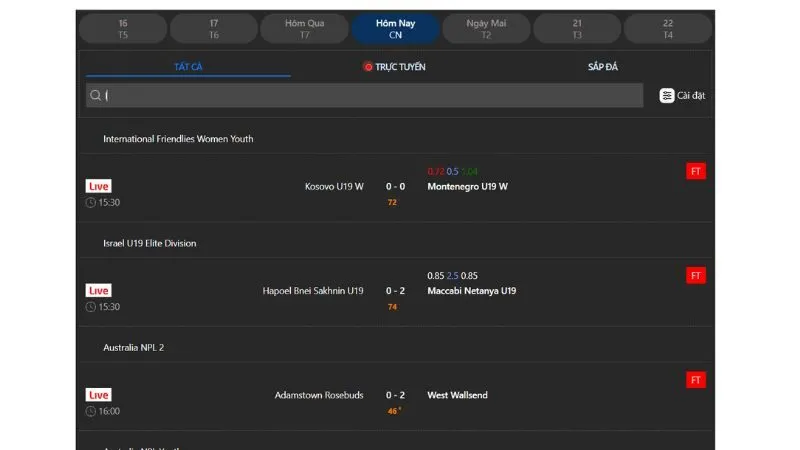Click FT badge on Maccabi Netanya row
This screenshot has width=800, height=450.
click(x=696, y=276)
